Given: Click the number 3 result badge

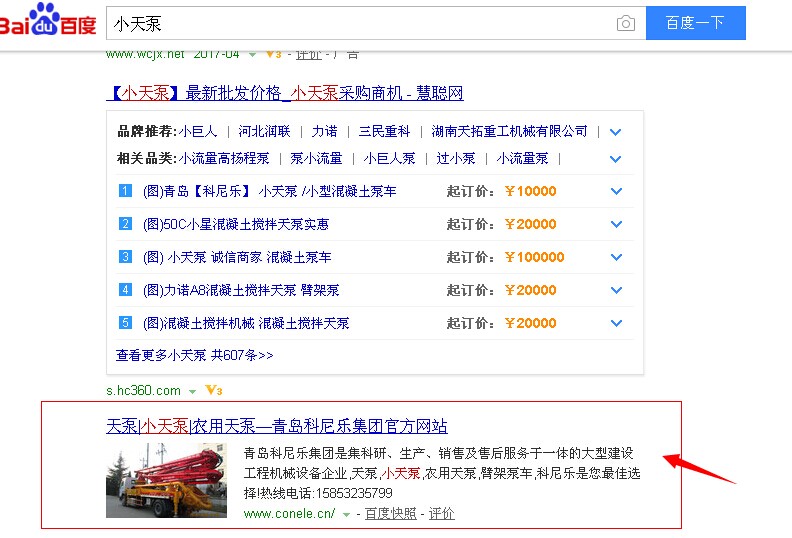Looking at the screenshot, I should [125, 257].
